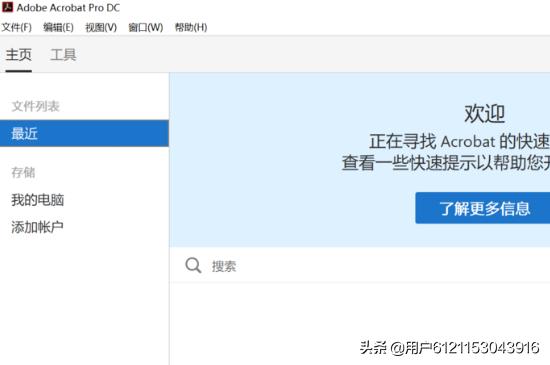Click the Adobe Acrobat logo icon
Viewport: 550px width, 365px height.
(7, 7)
